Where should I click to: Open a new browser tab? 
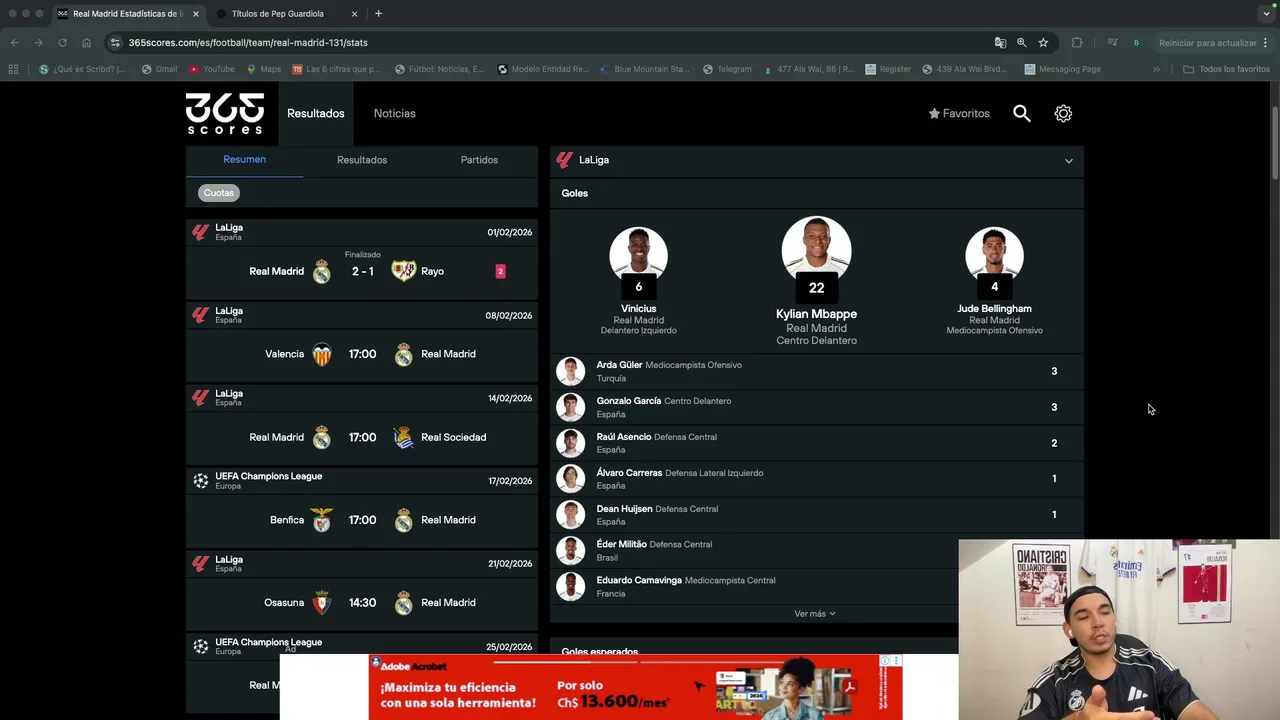pos(378,14)
